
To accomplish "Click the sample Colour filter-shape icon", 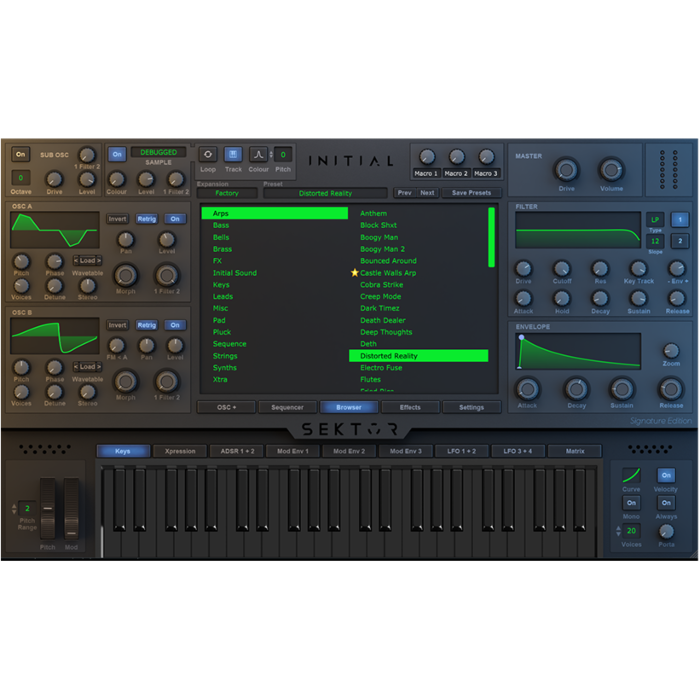I will pos(258,154).
